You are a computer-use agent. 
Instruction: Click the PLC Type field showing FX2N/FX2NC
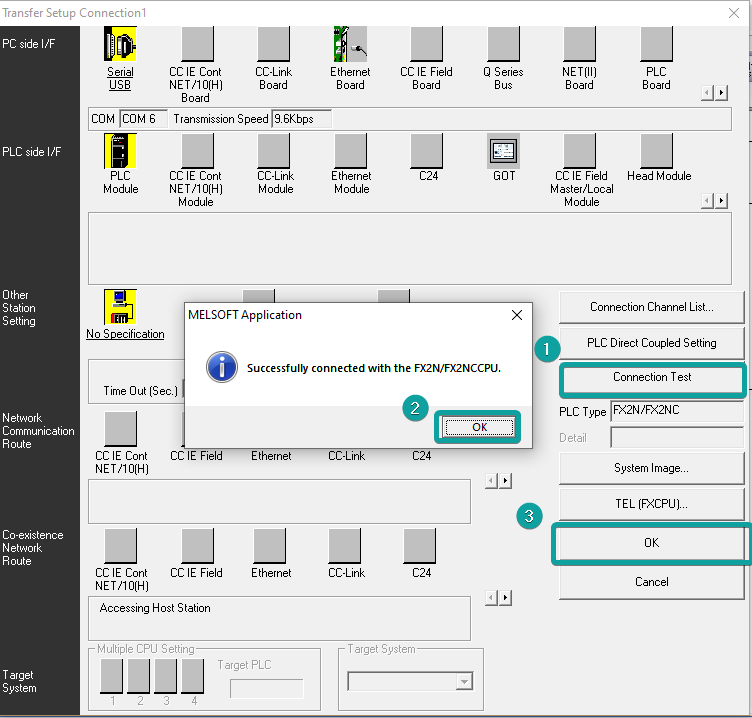pos(677,411)
